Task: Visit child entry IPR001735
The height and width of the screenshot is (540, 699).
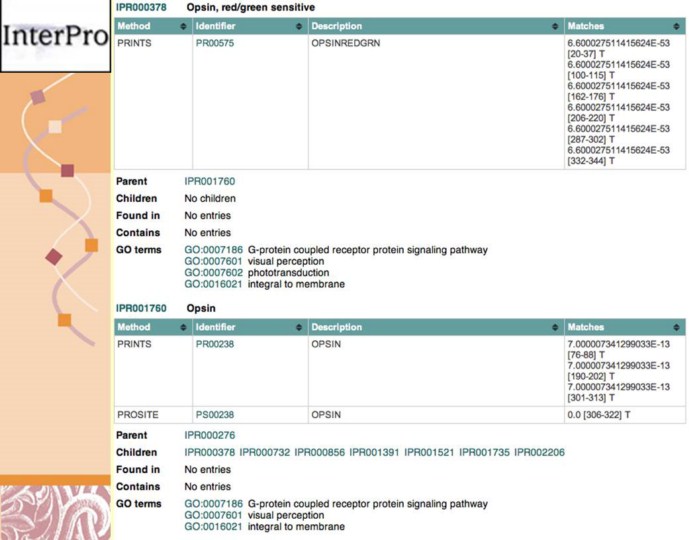Action: (x=484, y=453)
